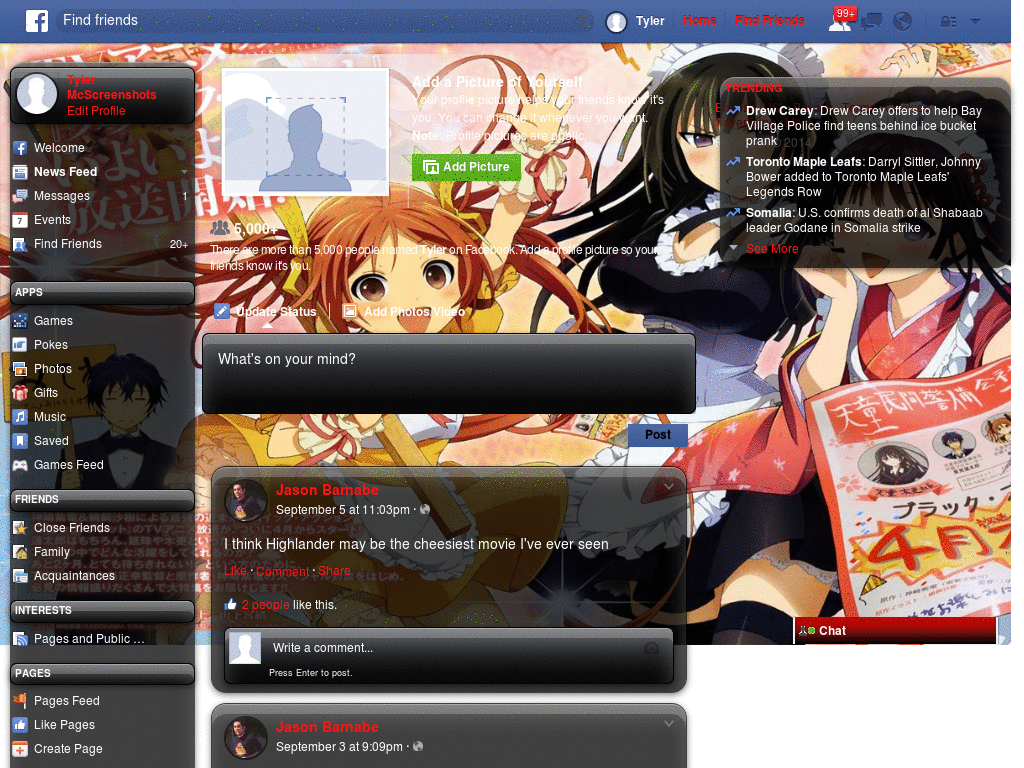The width and height of the screenshot is (1024, 768).
Task: Open Jason Barnabe name on September 5 post
Action: pos(327,490)
